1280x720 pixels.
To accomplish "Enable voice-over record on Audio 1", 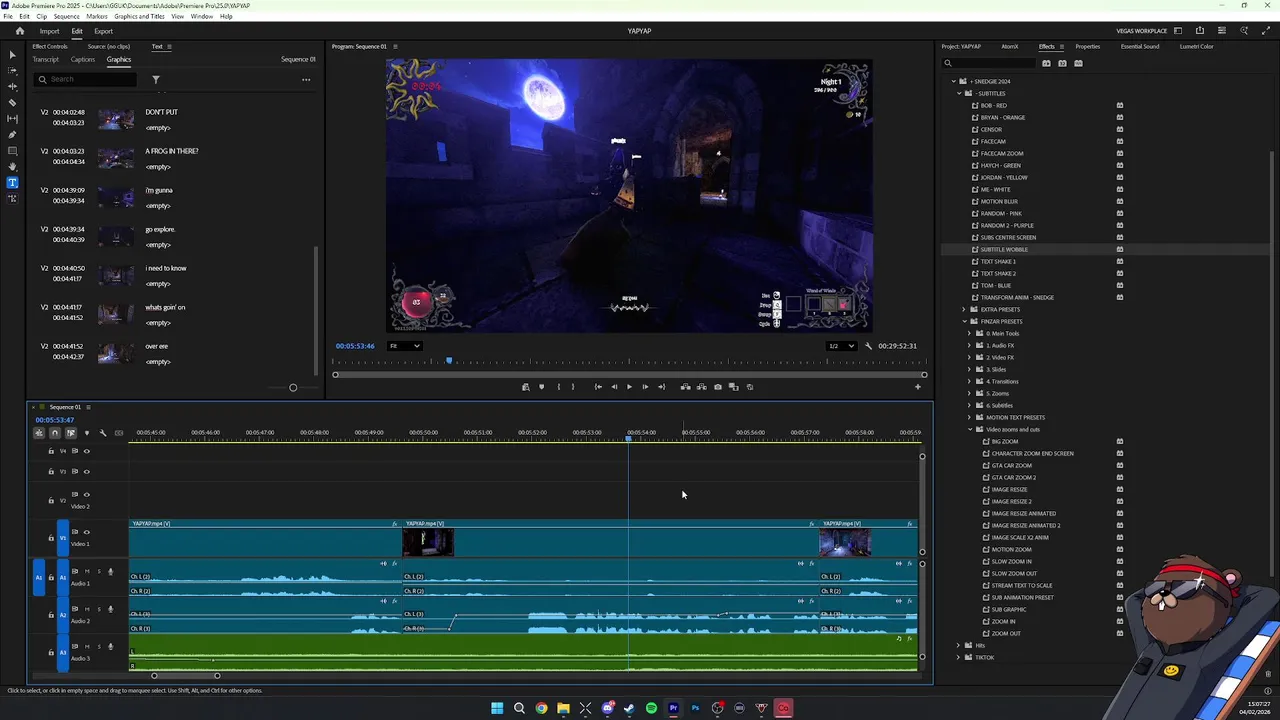I will [110, 571].
